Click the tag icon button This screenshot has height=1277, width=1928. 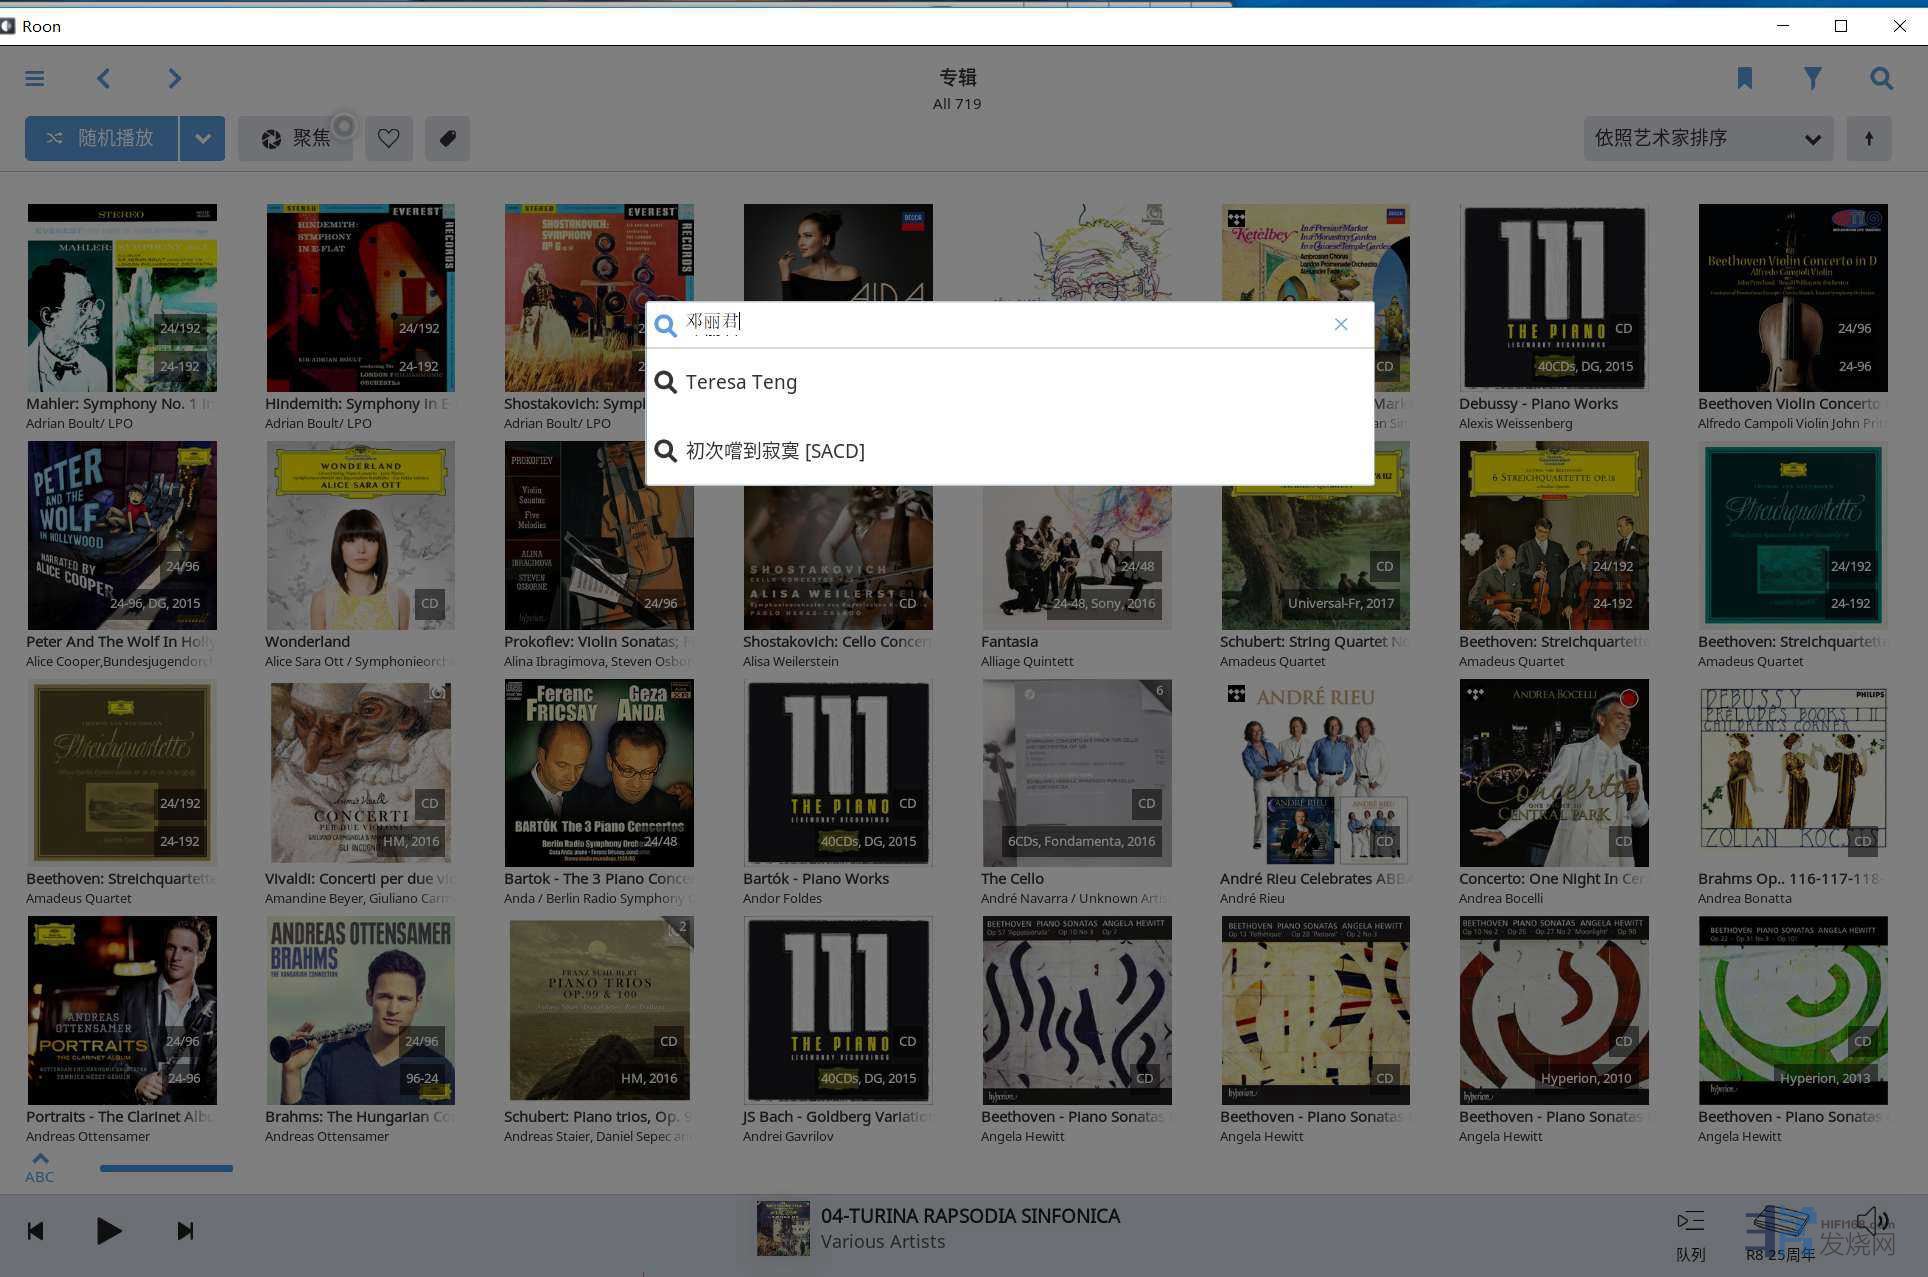click(x=447, y=138)
